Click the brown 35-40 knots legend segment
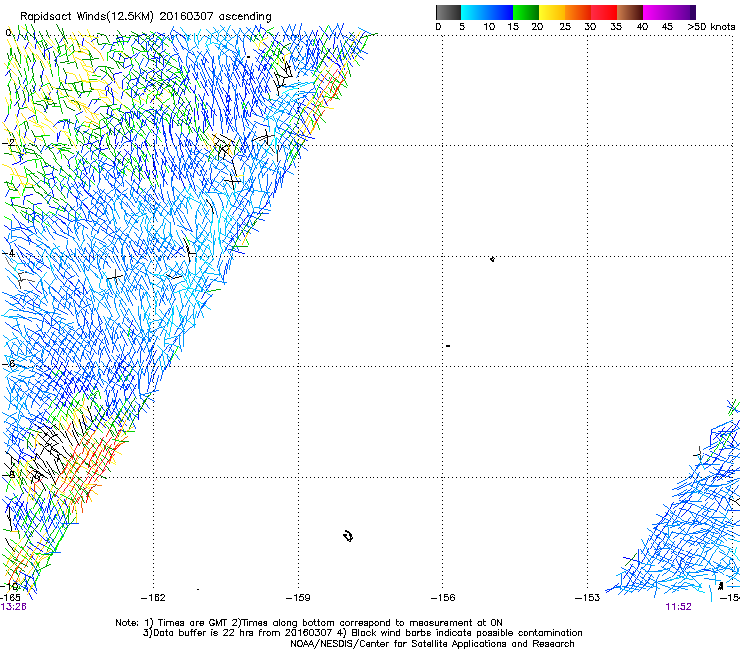The height and width of the screenshot is (650, 740). 630,12
